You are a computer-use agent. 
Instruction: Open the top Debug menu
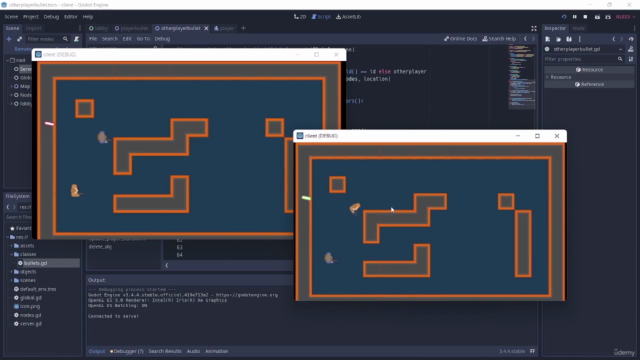pyautogui.click(x=51, y=17)
